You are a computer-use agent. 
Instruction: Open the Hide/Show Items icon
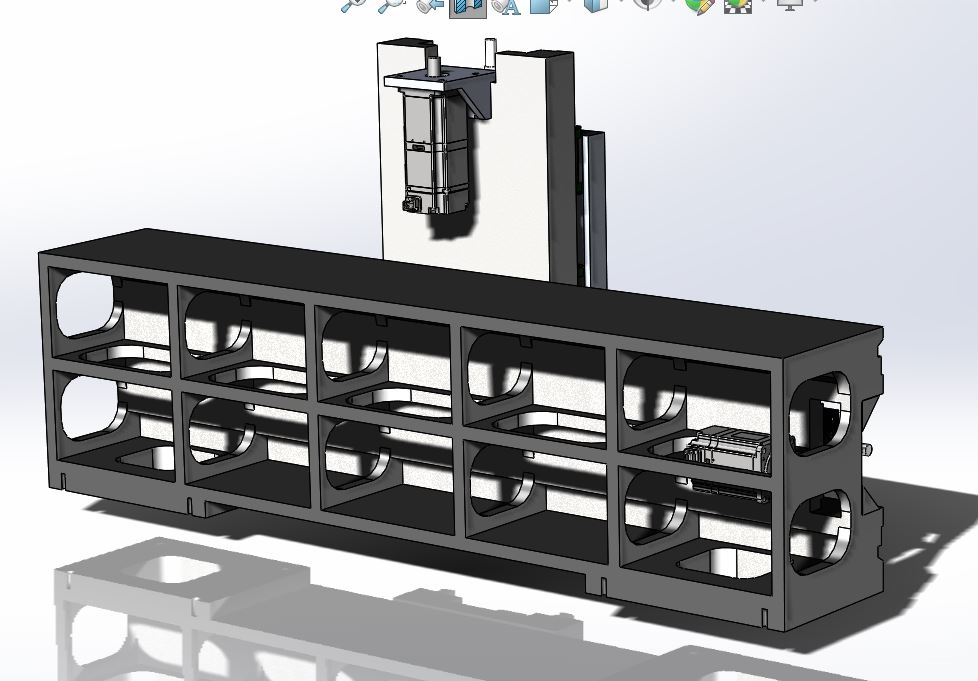(x=648, y=4)
